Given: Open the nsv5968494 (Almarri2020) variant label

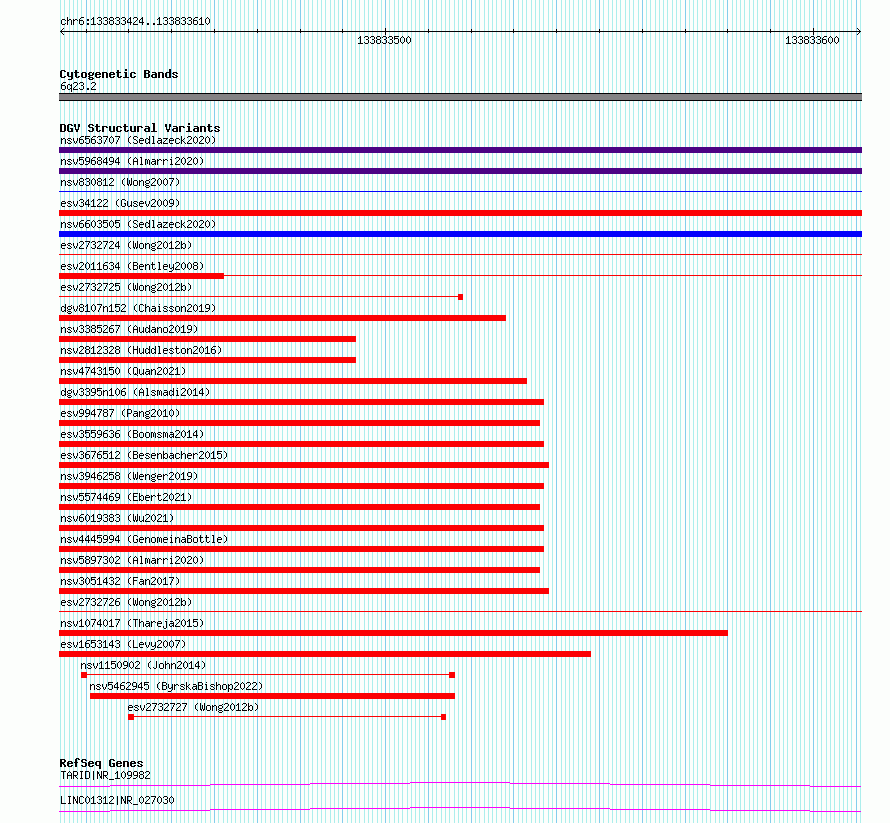Looking at the screenshot, I should tap(132, 161).
